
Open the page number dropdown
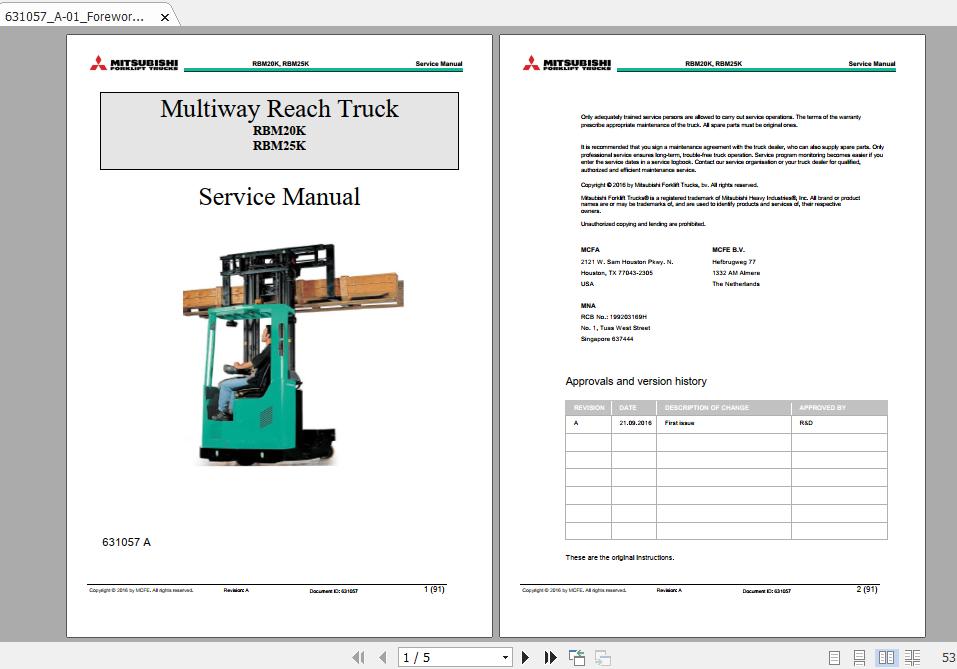click(505, 657)
